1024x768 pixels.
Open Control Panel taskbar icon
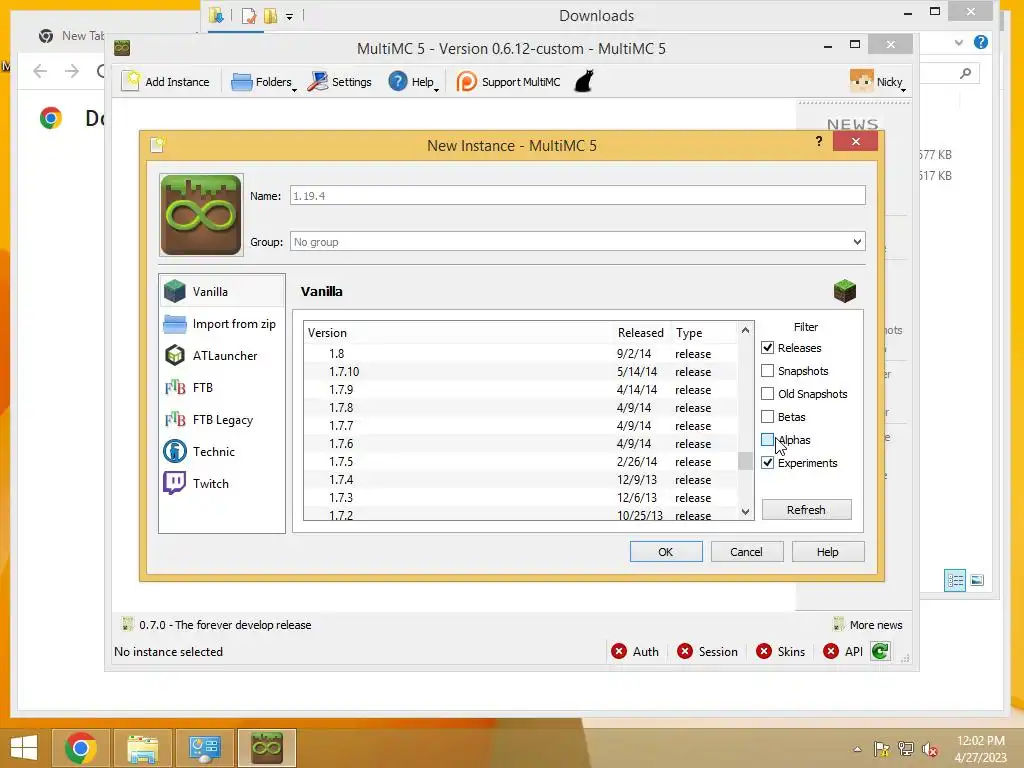[204, 748]
